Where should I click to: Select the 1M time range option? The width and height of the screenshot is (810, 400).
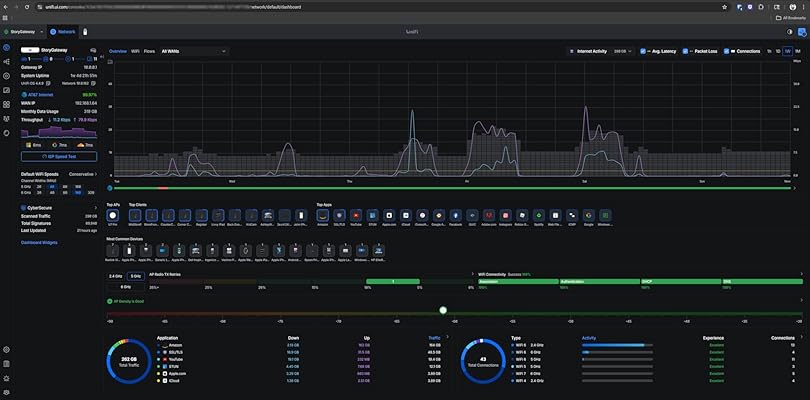coord(797,51)
